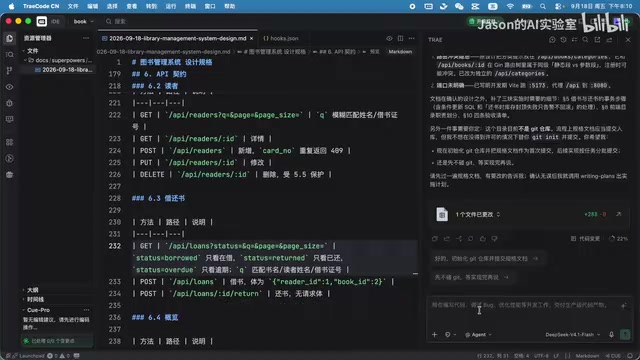640x360 pixels.
Task: Open Cue-Pro section more options
Action: point(86,310)
